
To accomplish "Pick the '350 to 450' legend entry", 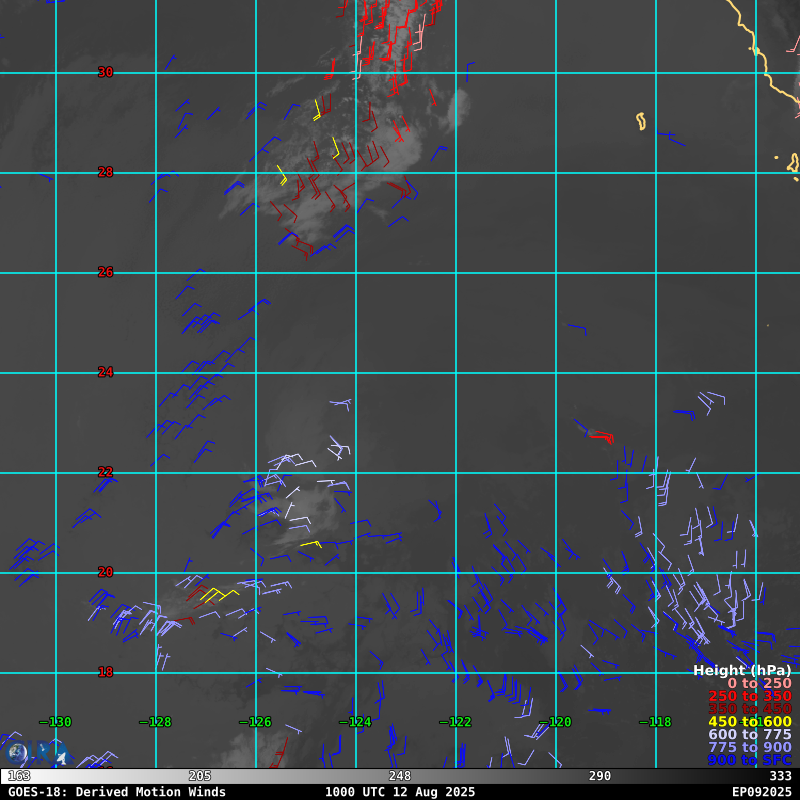I will click(x=750, y=709).
